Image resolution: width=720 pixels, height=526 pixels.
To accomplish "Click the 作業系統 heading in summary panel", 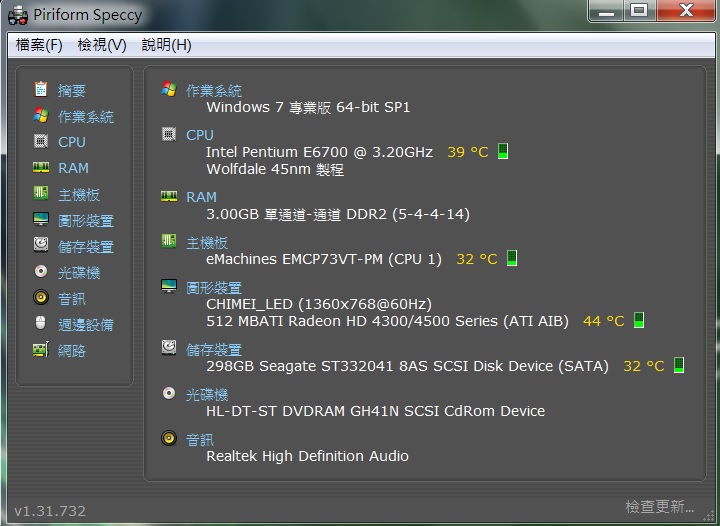I will click(x=214, y=91).
